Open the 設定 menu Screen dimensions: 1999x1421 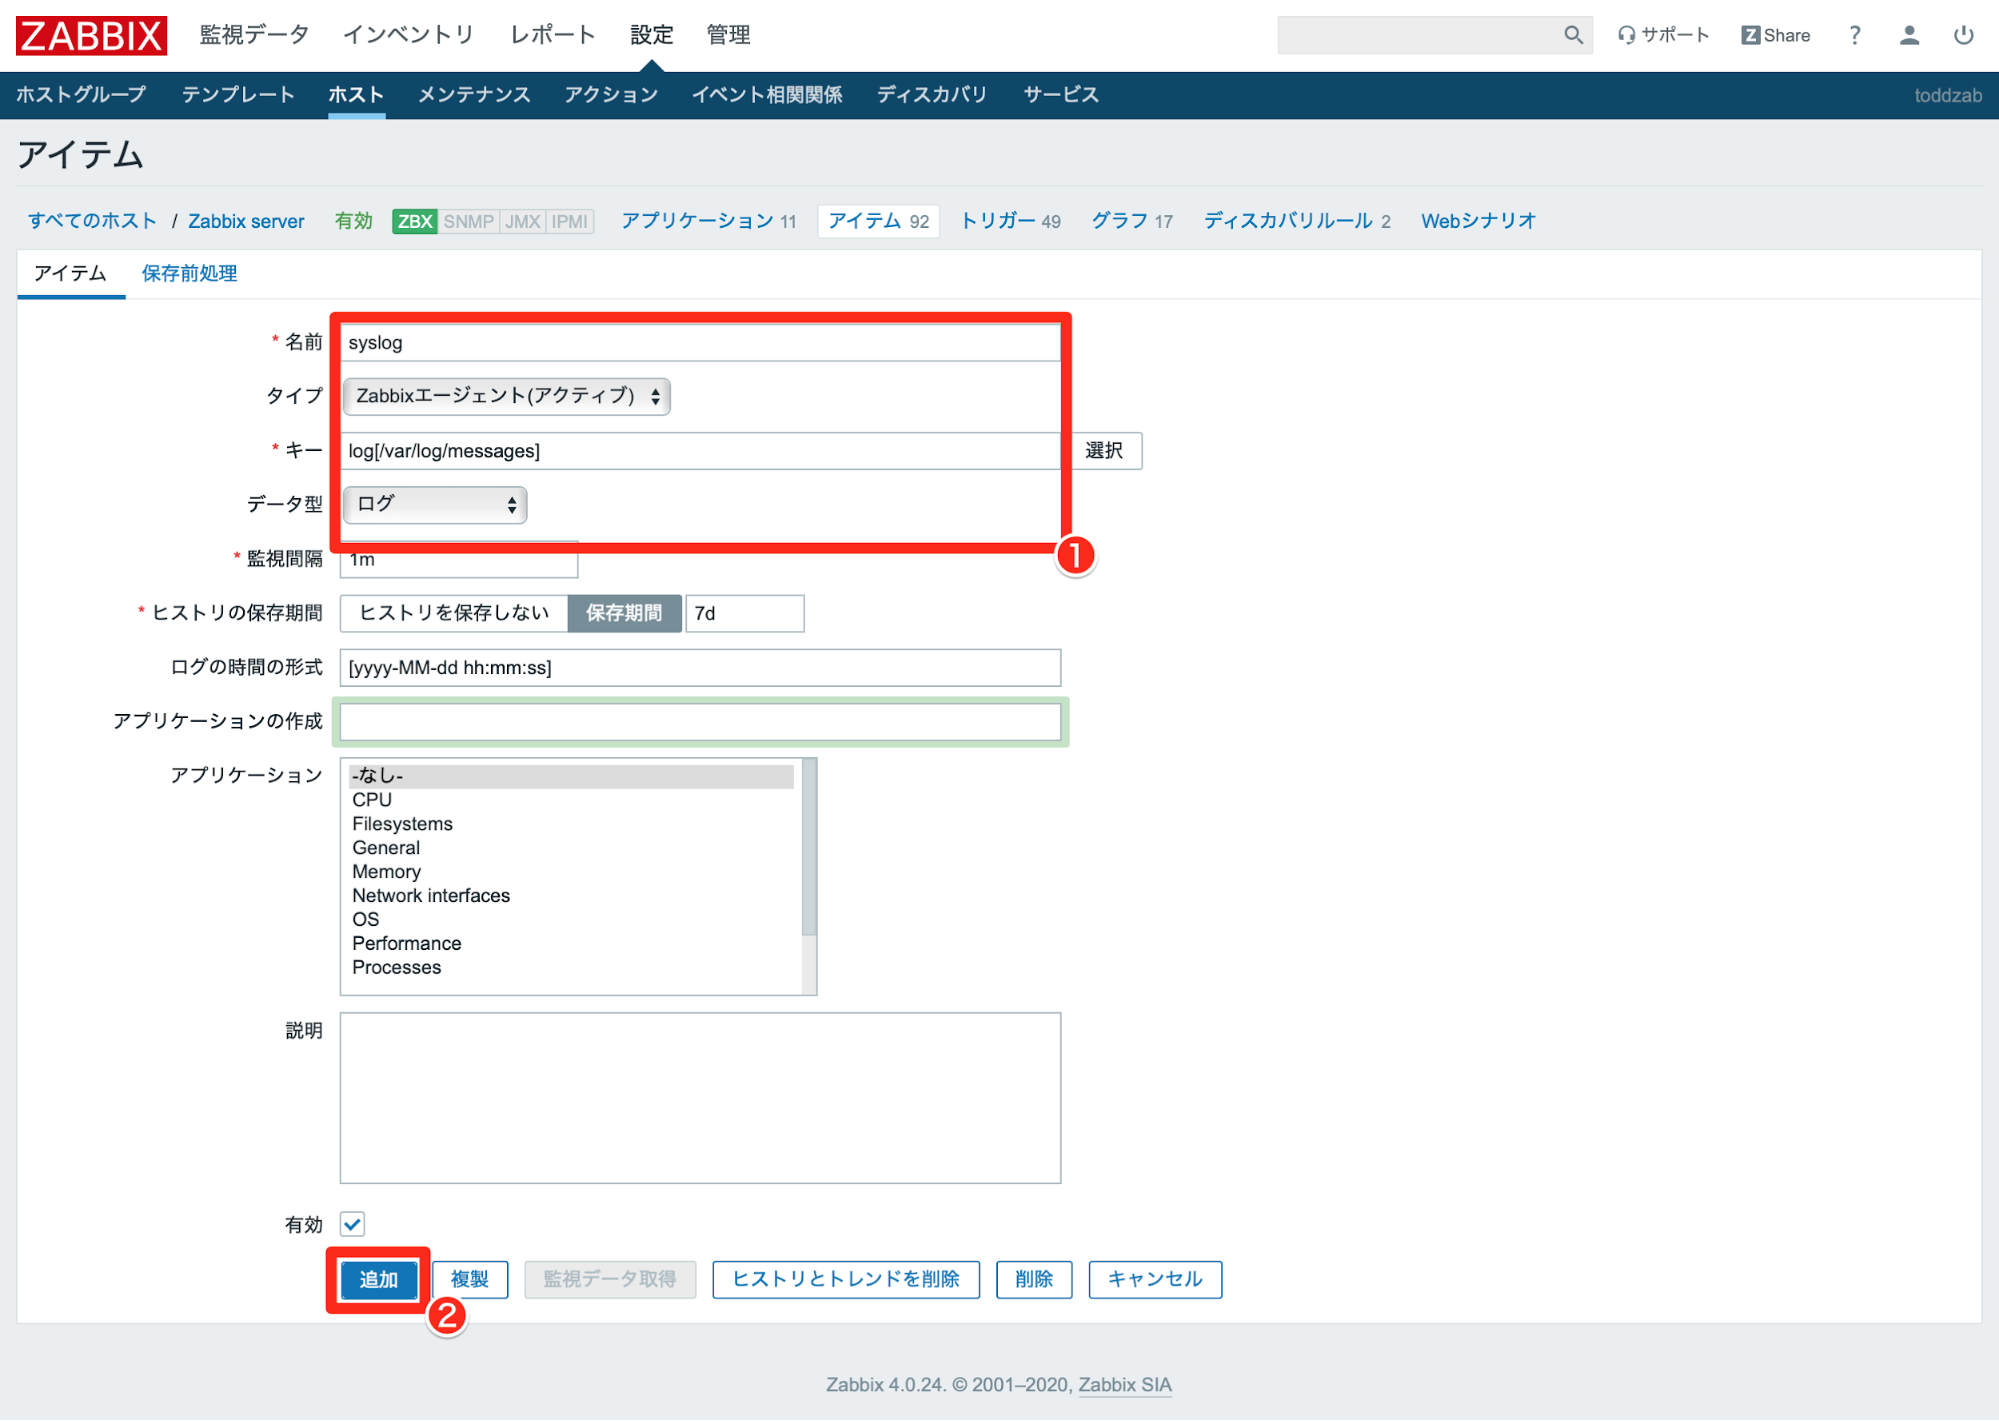coord(652,35)
